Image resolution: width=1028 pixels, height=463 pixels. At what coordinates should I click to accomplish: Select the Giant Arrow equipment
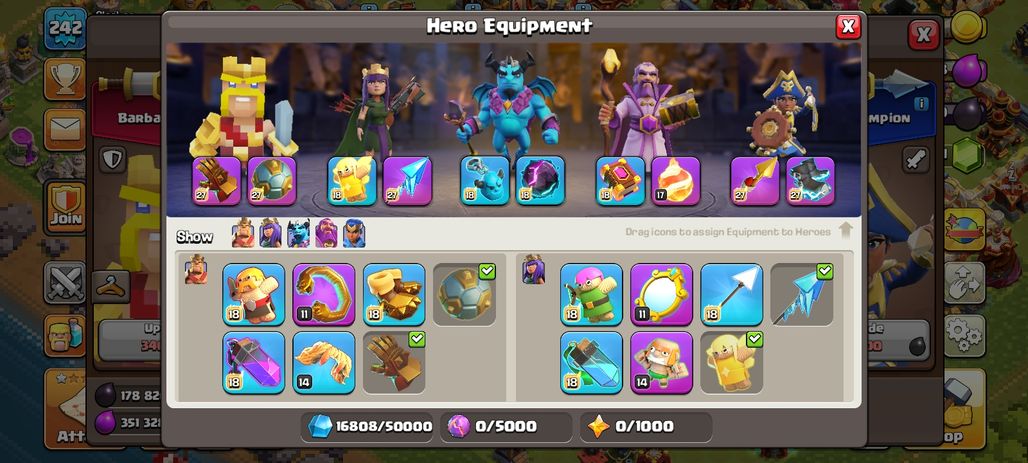(x=732, y=294)
